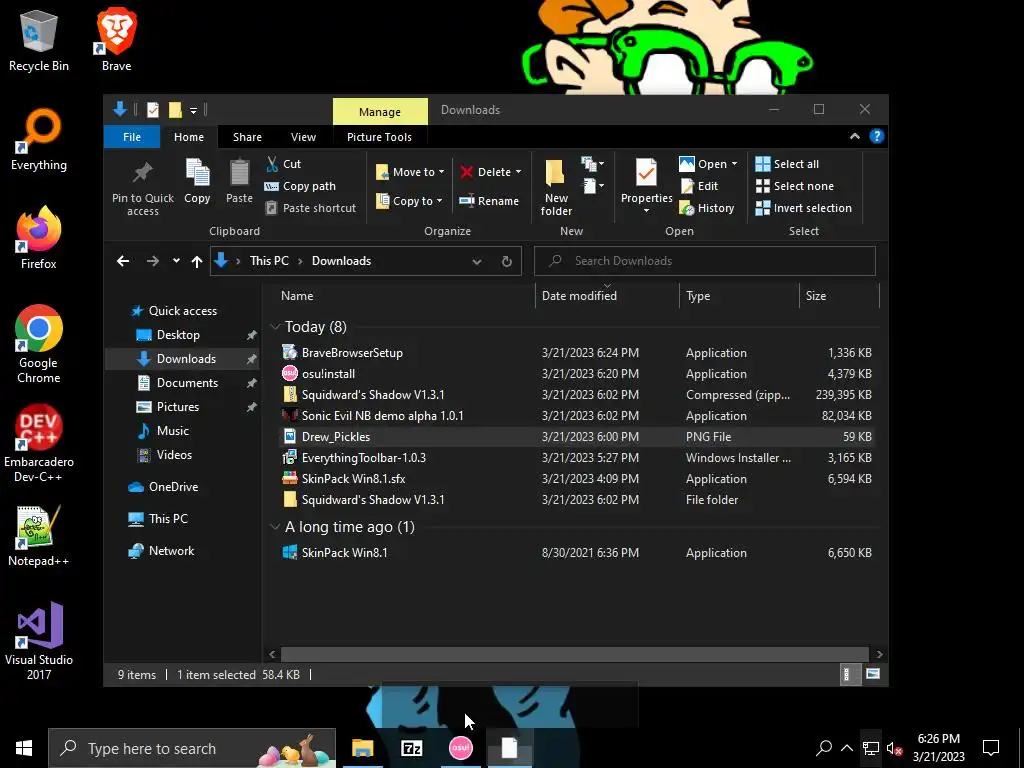1024x768 pixels.
Task: Click Select none
Action: (x=795, y=186)
